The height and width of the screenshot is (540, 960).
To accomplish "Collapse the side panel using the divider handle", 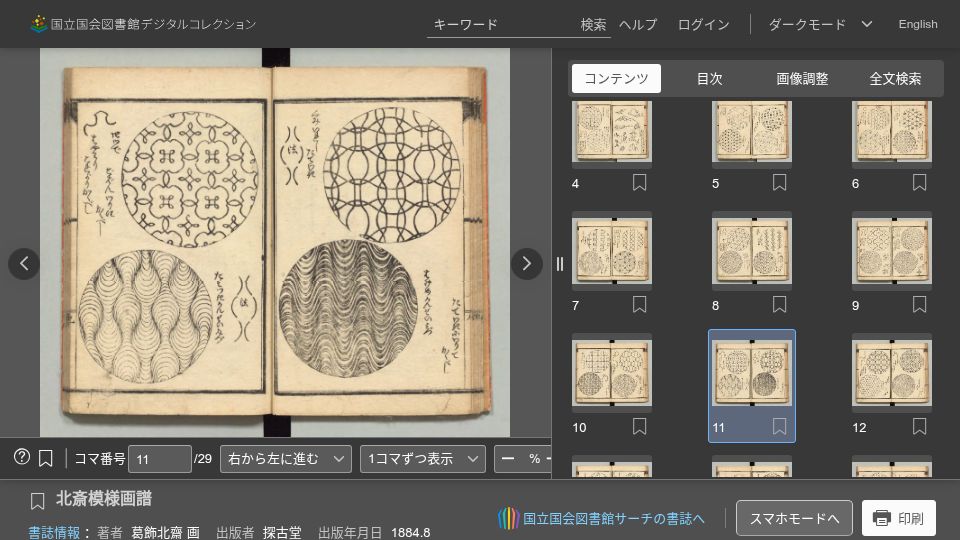I will (x=560, y=264).
